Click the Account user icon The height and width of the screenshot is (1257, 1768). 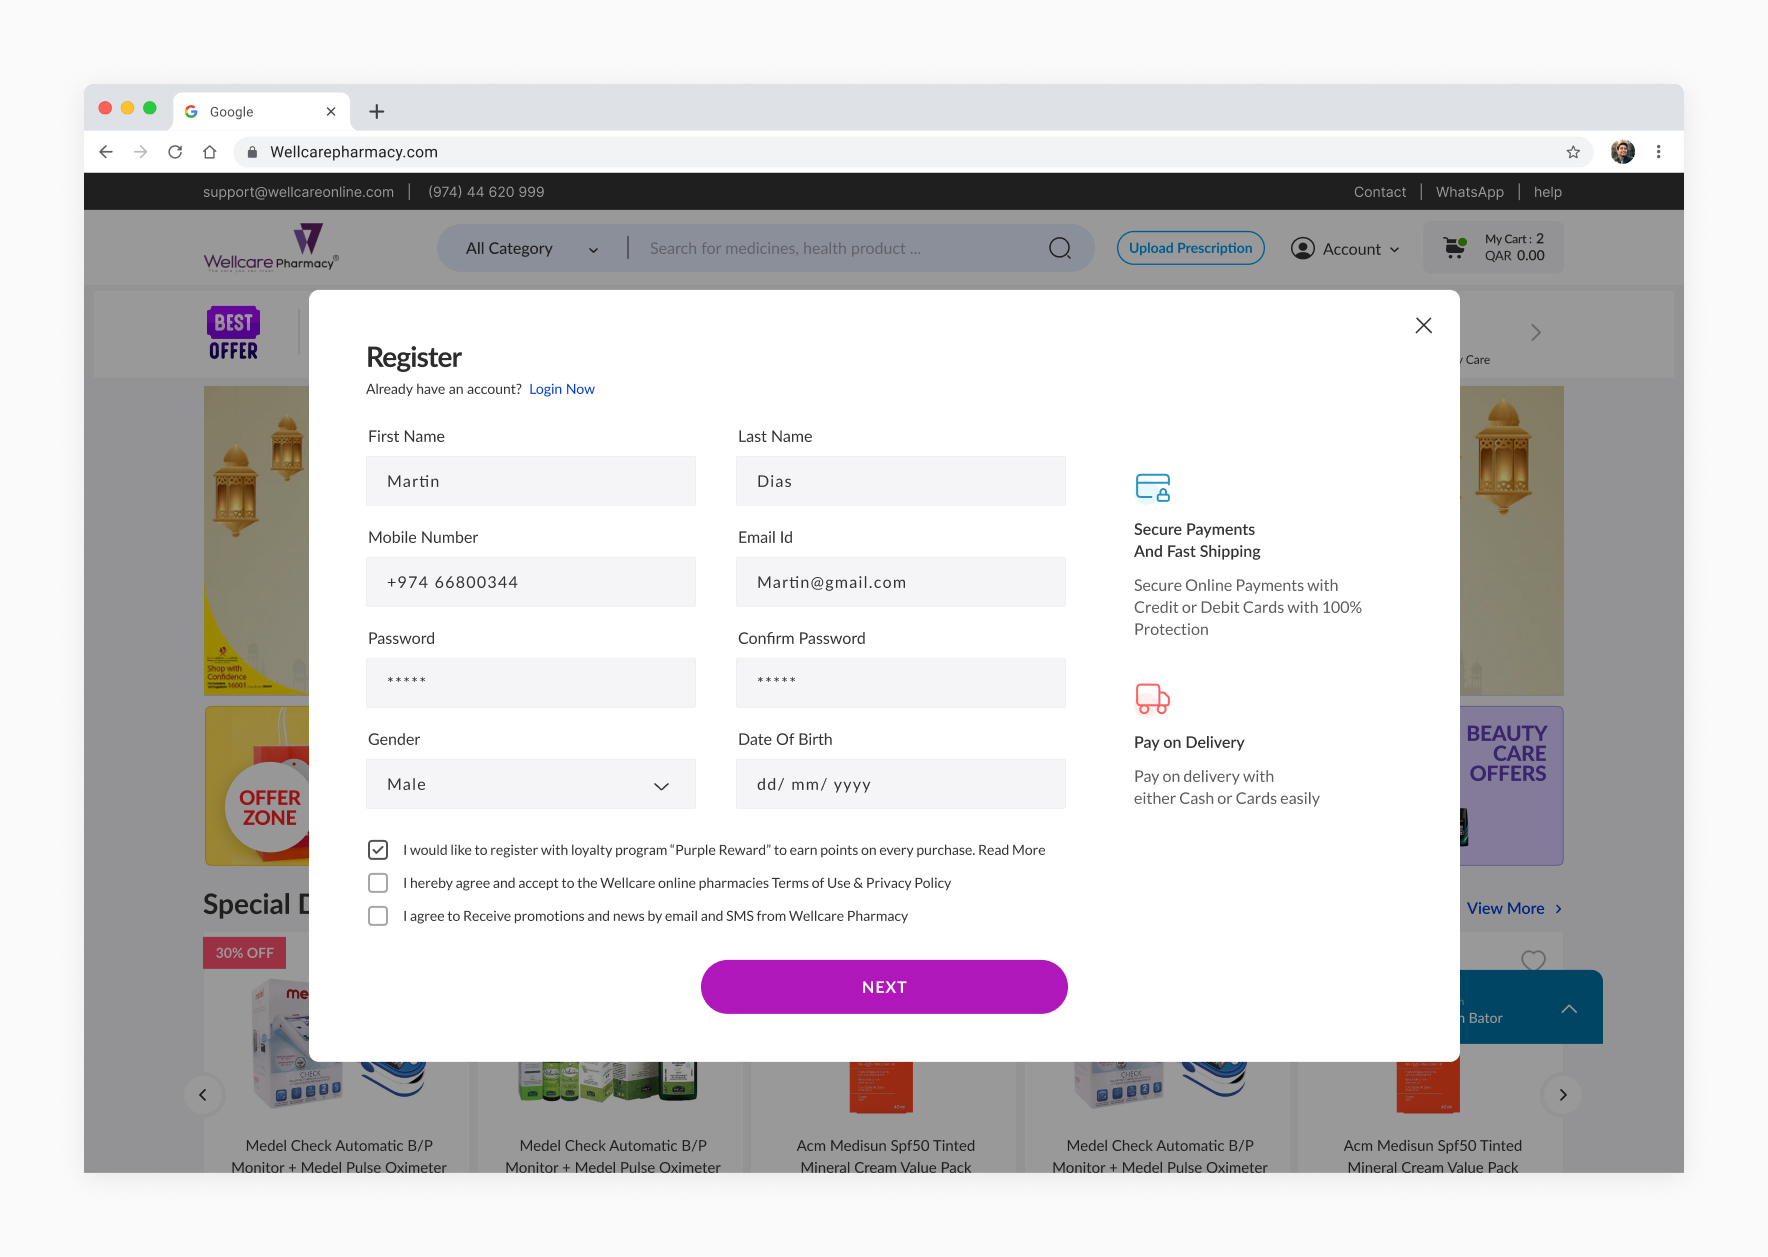coord(1302,248)
